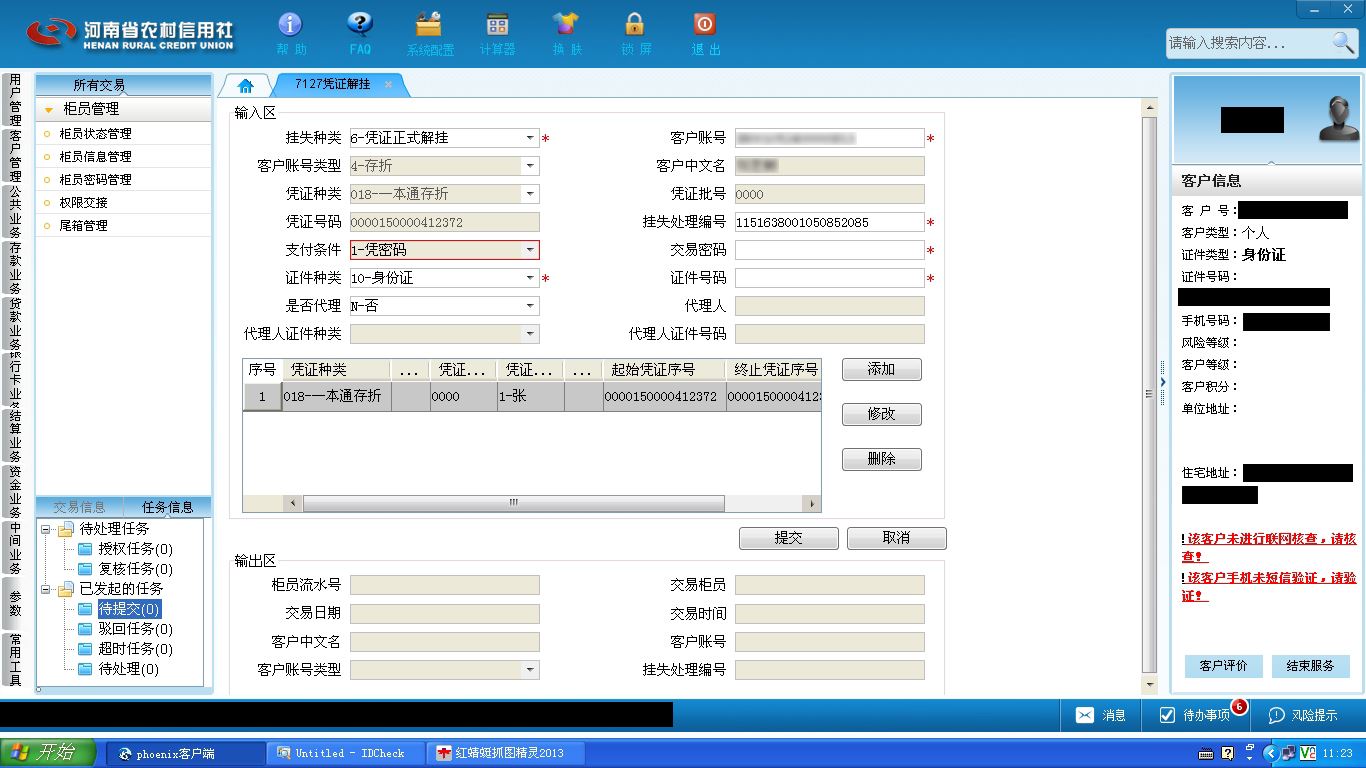Click the search magnifier icon
Screen dimensions: 1366x768
click(1343, 42)
